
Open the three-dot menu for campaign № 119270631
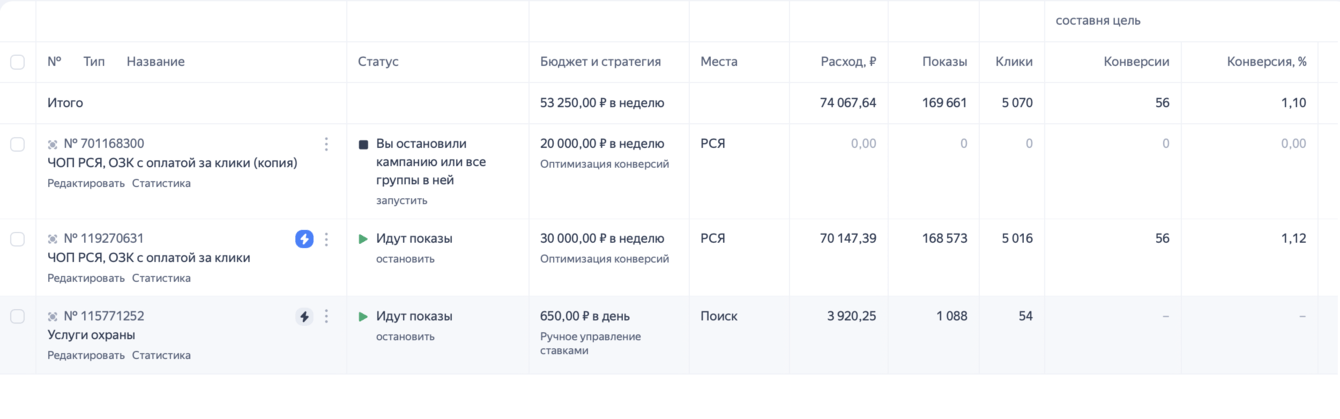point(326,239)
